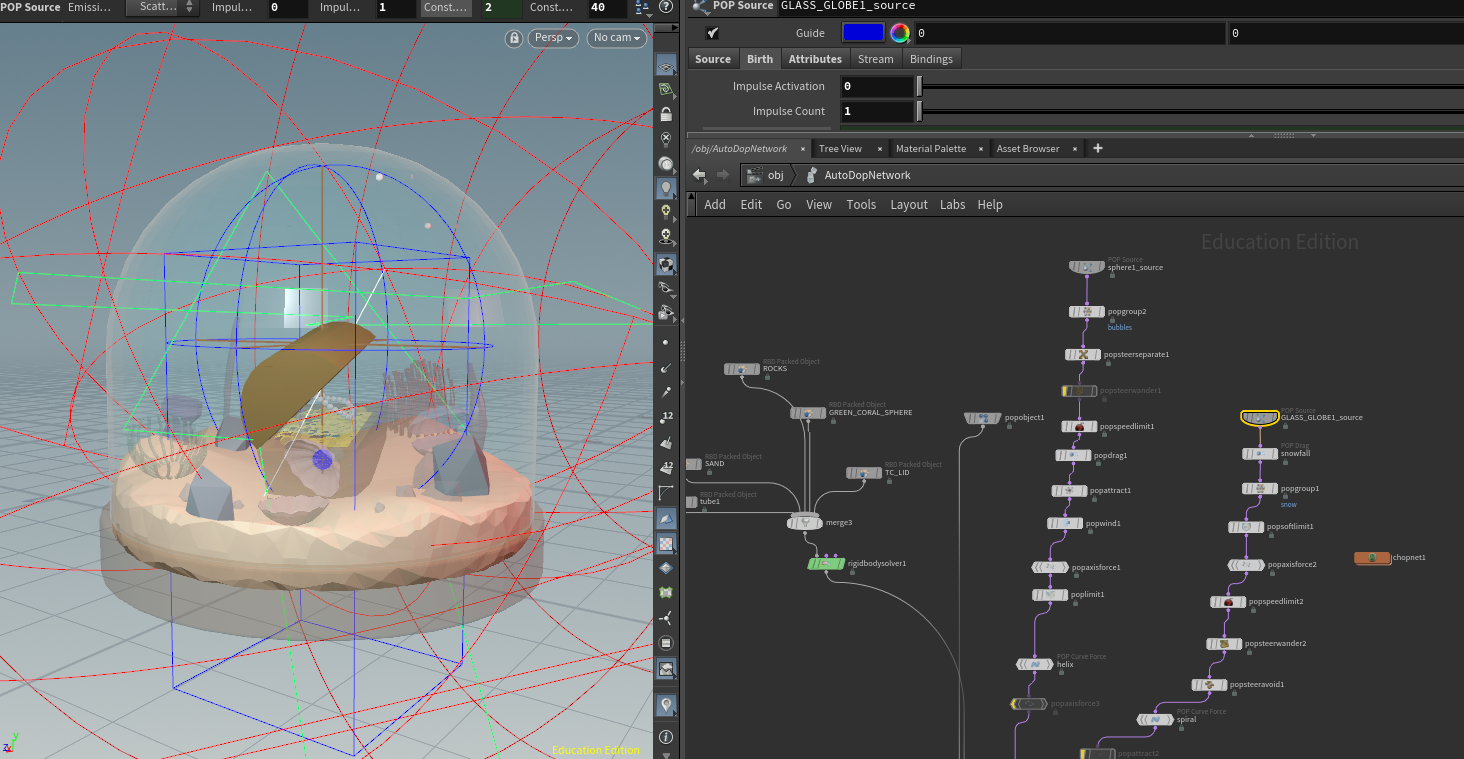Open the Add menu in network editor
This screenshot has width=1464, height=759.
coord(715,205)
